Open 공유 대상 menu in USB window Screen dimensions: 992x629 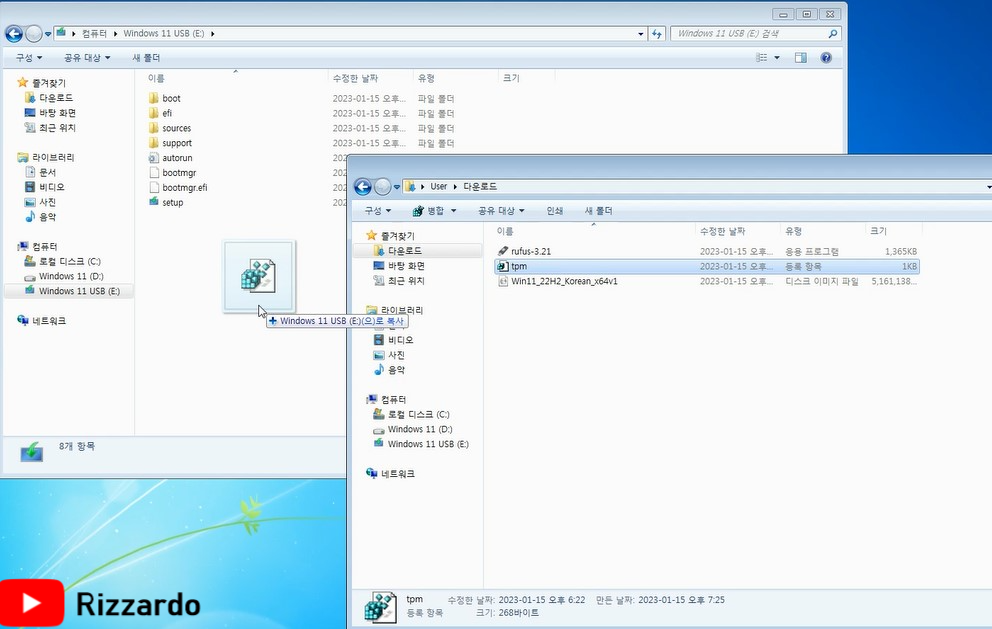87,58
